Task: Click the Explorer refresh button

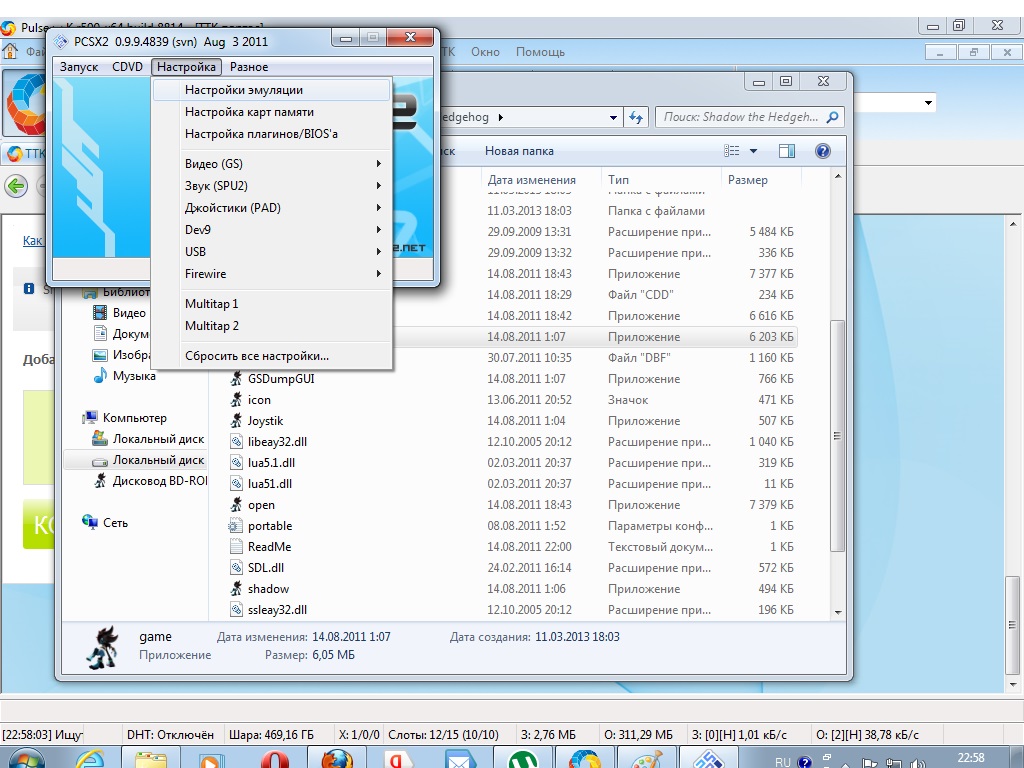Action: (x=636, y=118)
